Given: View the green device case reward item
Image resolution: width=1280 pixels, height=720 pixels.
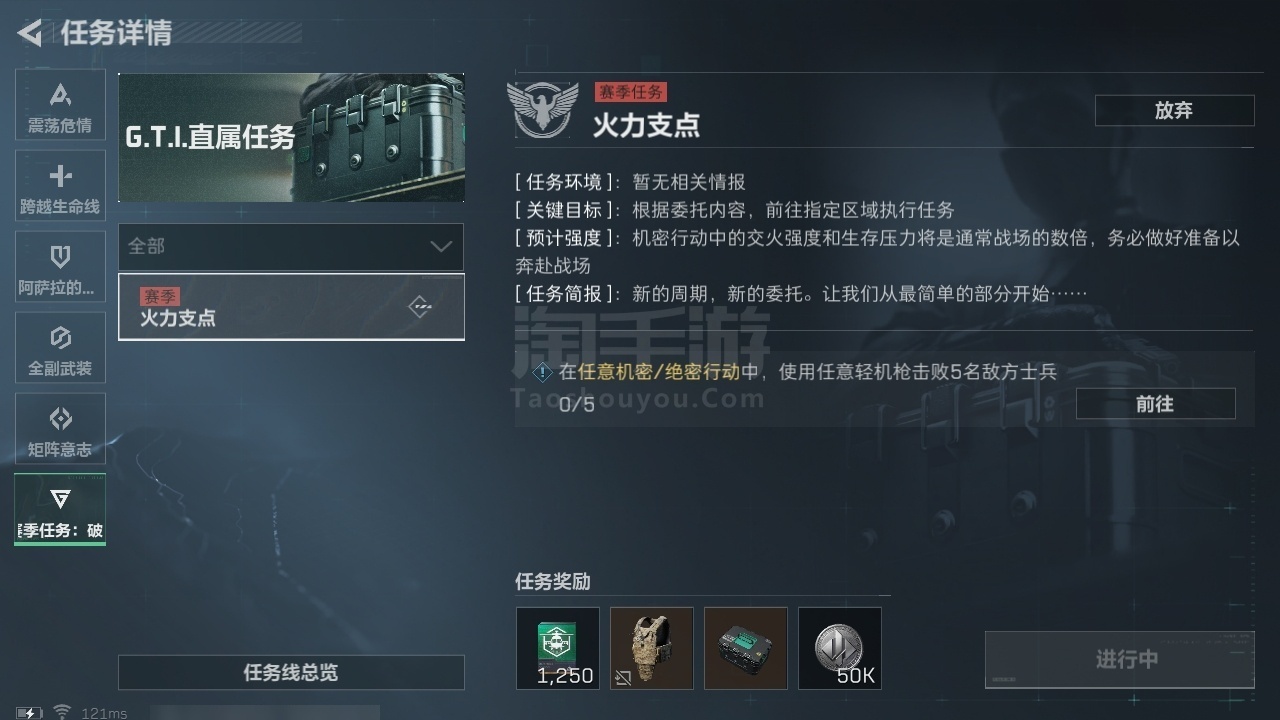Looking at the screenshot, I should point(746,648).
